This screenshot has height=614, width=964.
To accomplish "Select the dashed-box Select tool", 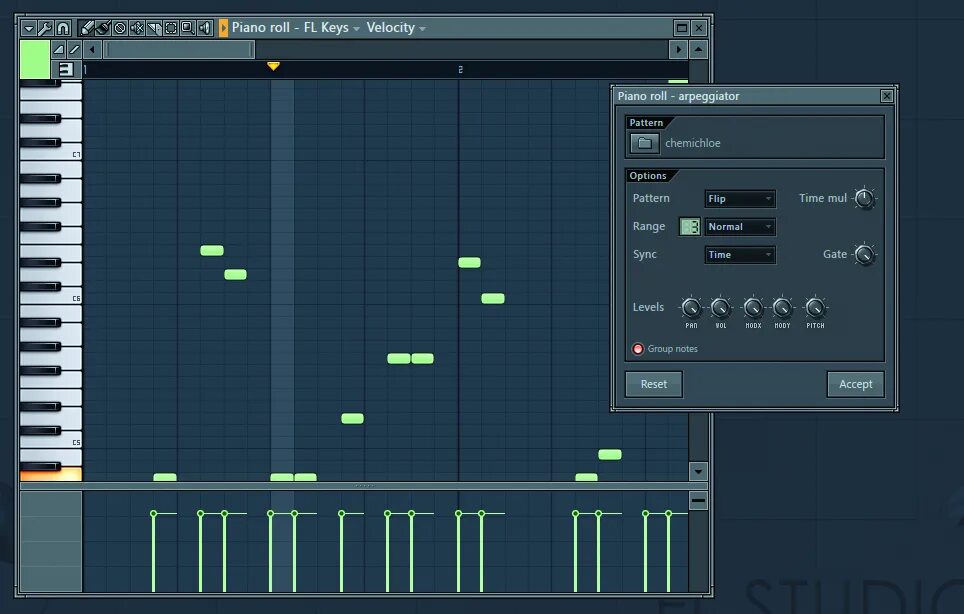I will coord(171,28).
